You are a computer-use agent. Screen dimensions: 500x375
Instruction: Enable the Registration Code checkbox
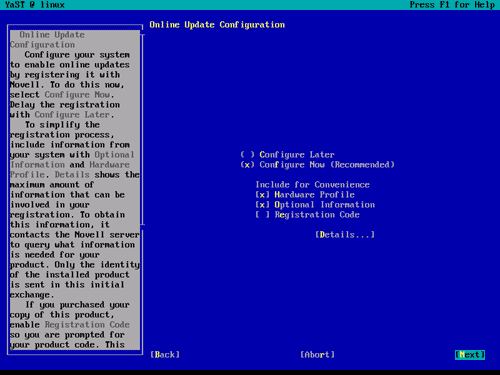[307, 215]
